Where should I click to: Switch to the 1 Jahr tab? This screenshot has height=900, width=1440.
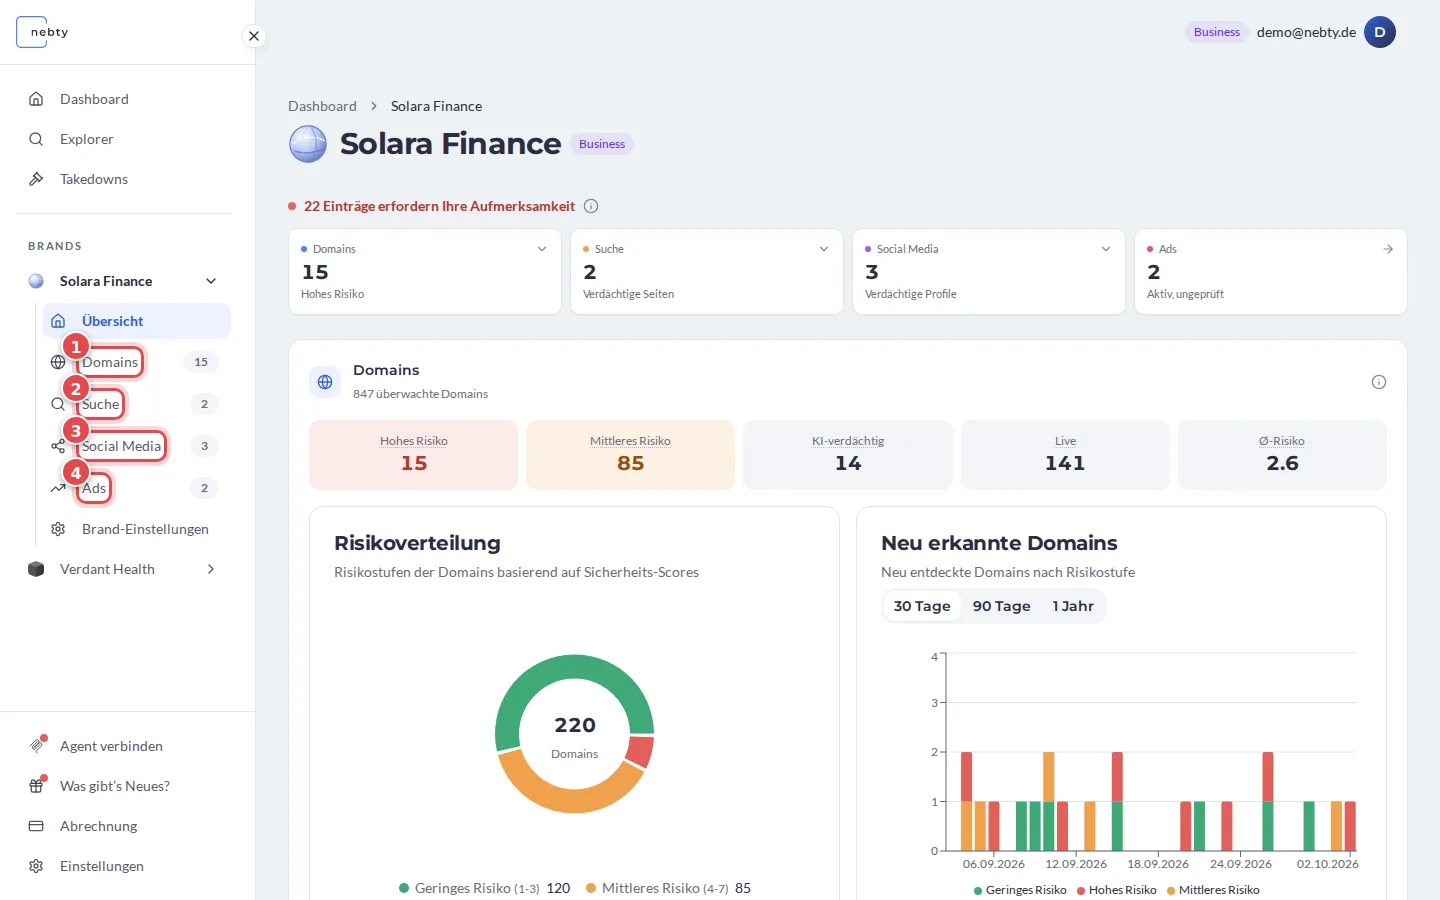1073,606
